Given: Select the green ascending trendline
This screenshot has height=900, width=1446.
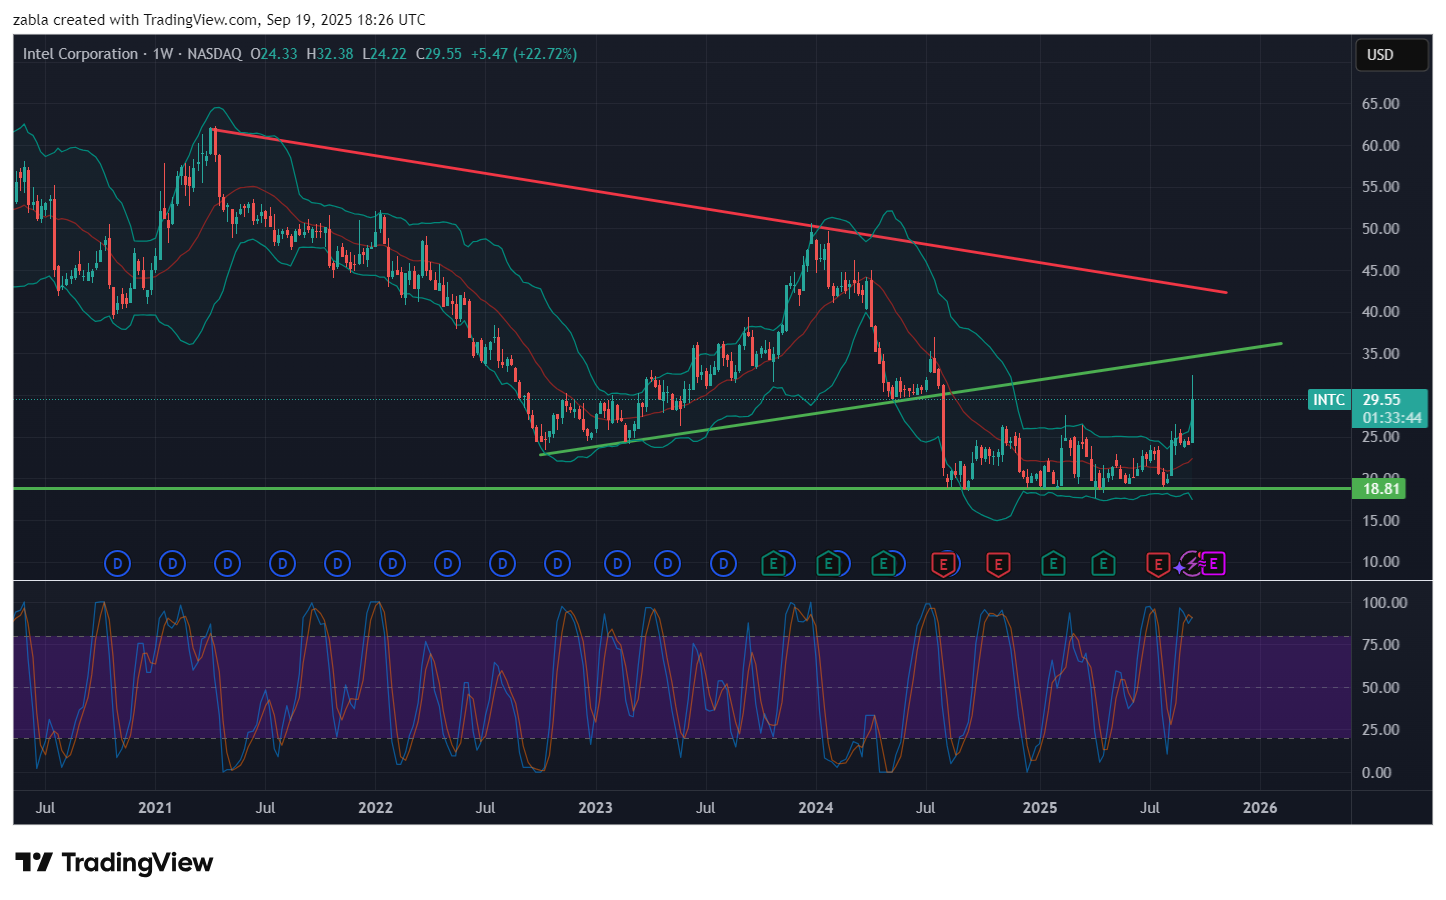Looking at the screenshot, I should coord(910,399).
